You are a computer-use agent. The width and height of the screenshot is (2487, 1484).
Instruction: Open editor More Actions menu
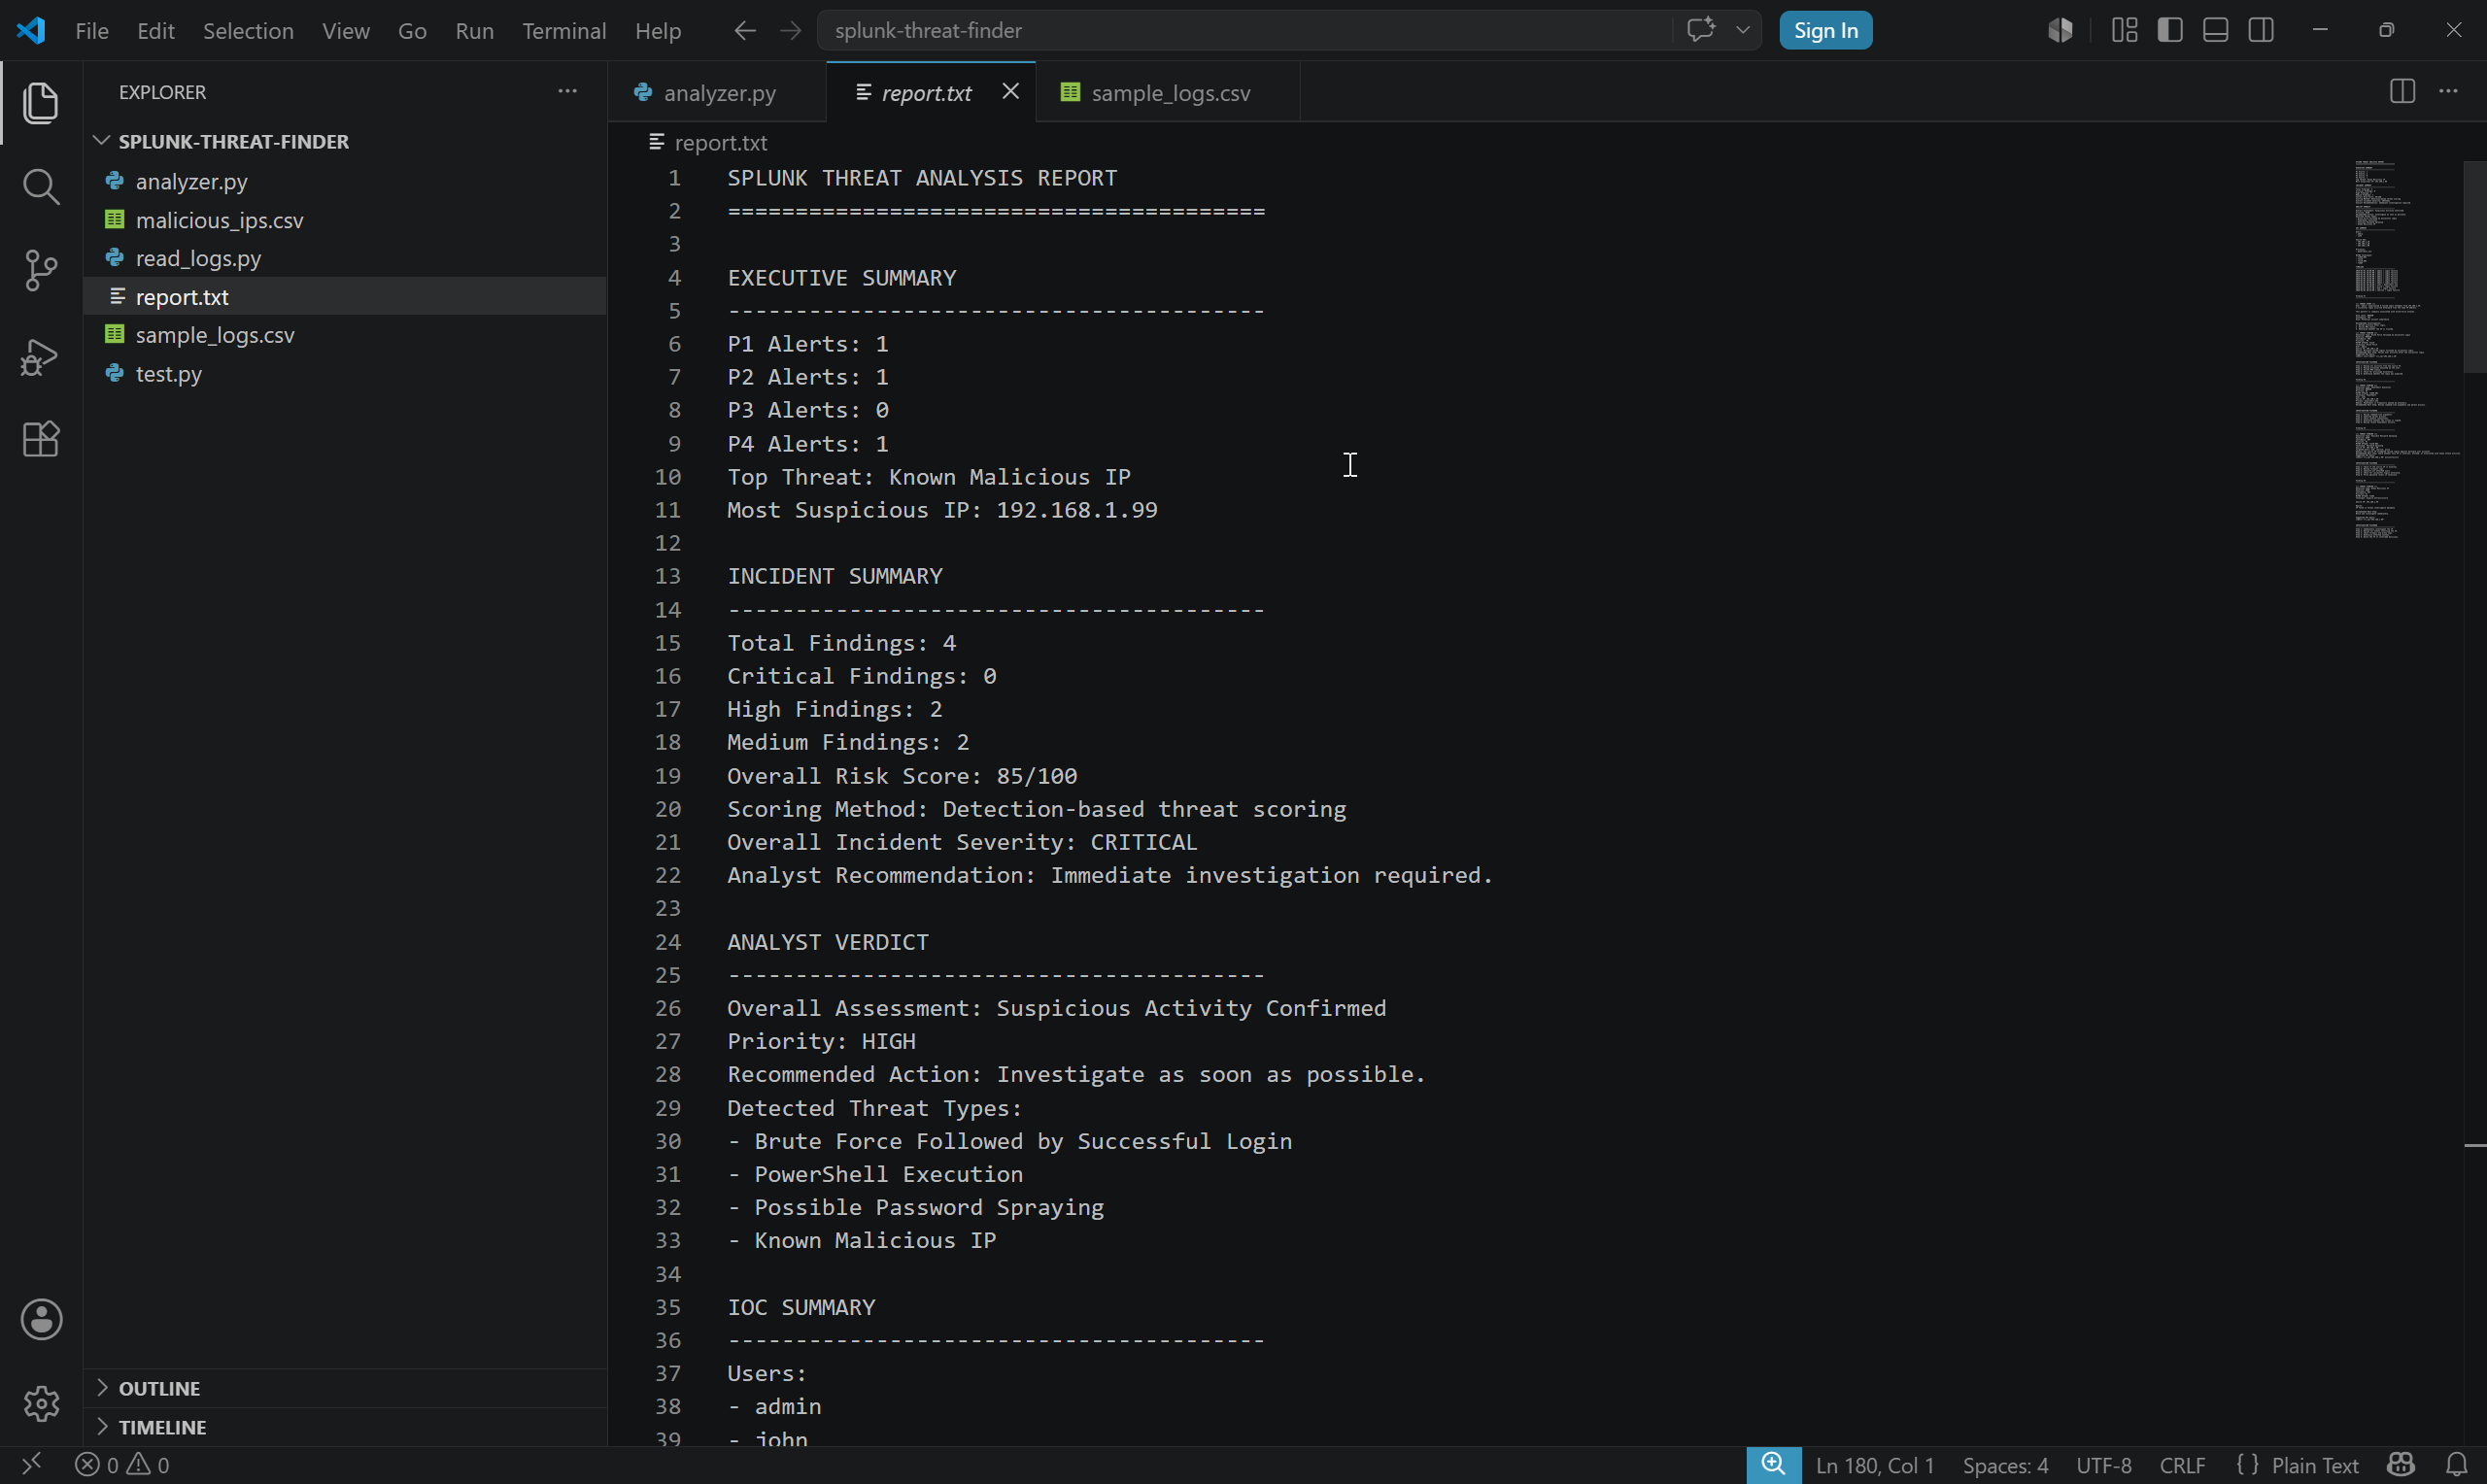(2448, 92)
